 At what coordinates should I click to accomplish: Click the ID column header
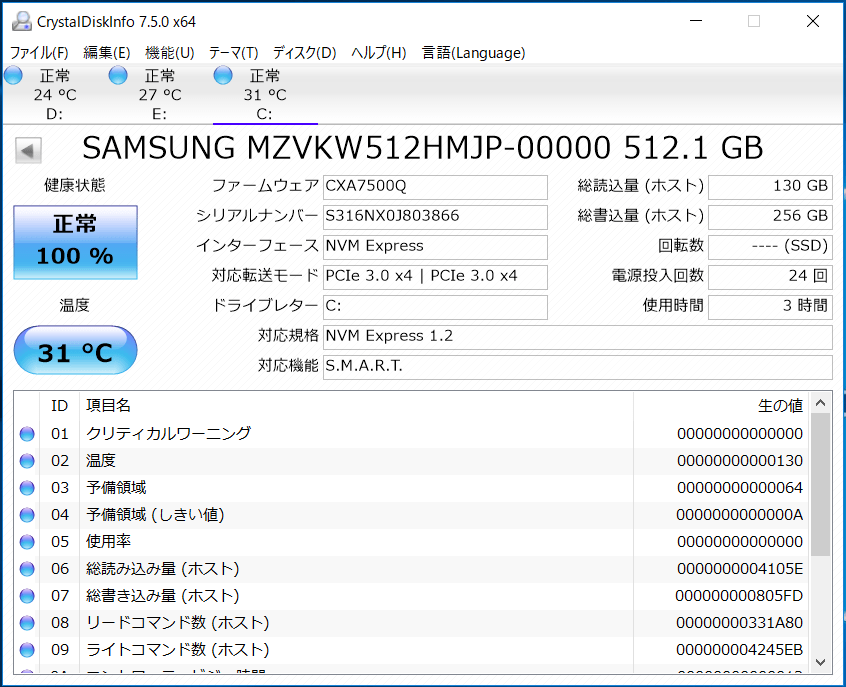pyautogui.click(x=59, y=406)
